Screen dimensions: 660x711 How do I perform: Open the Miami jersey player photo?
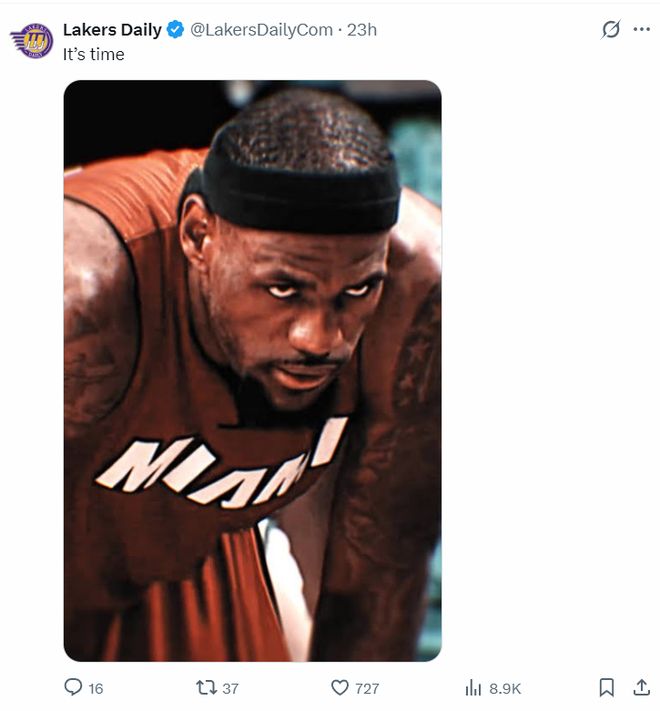[x=252, y=370]
